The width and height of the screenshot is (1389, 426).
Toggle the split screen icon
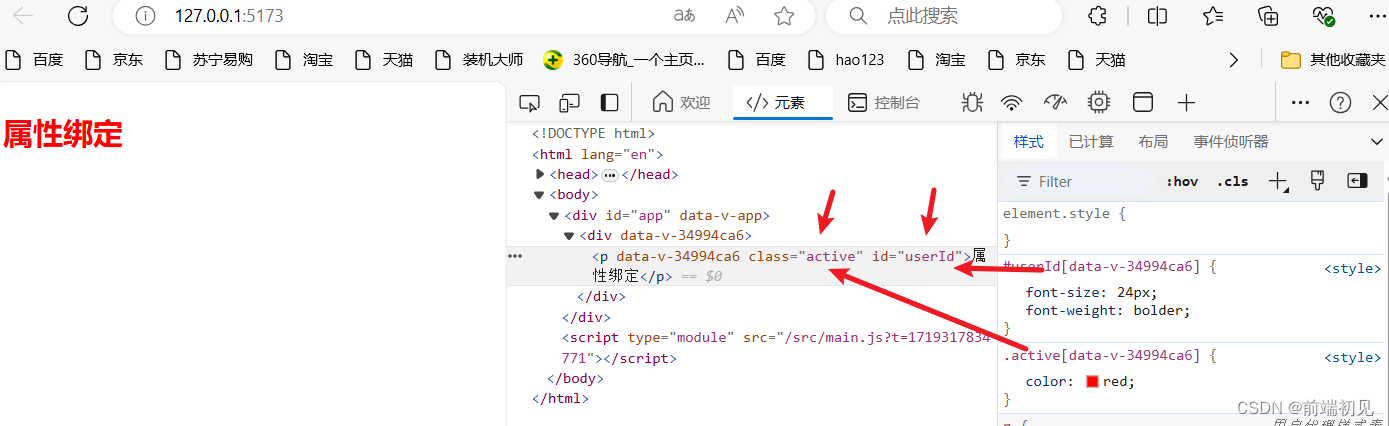click(1158, 16)
